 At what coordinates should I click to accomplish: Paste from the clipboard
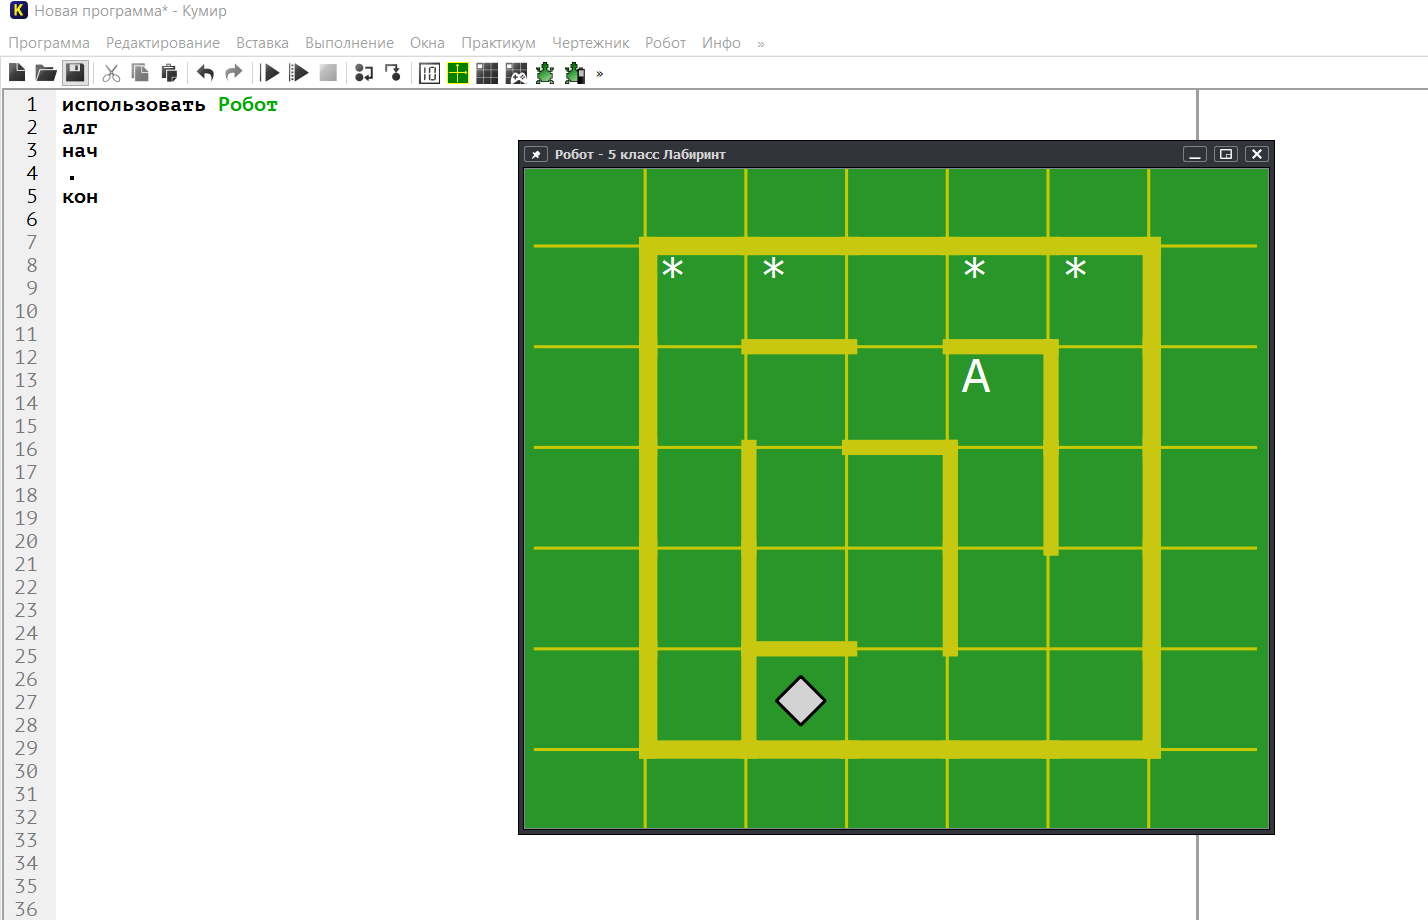[169, 72]
